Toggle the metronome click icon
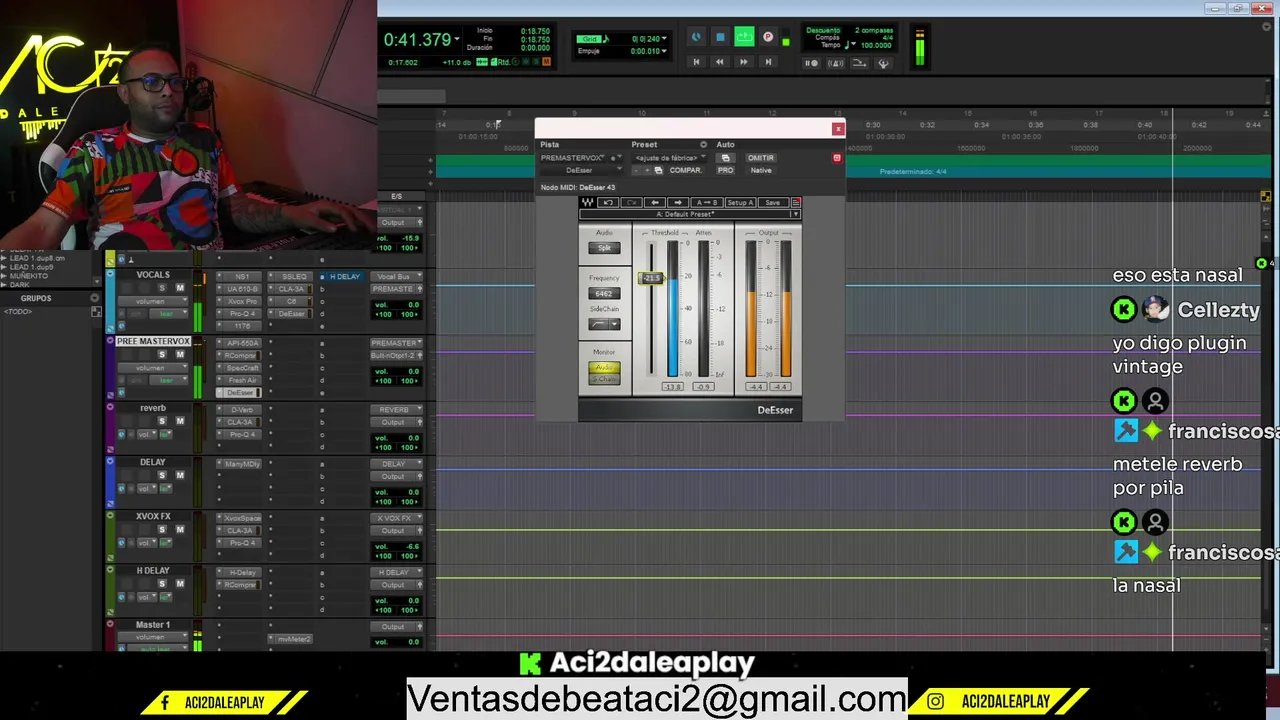 [x=836, y=63]
